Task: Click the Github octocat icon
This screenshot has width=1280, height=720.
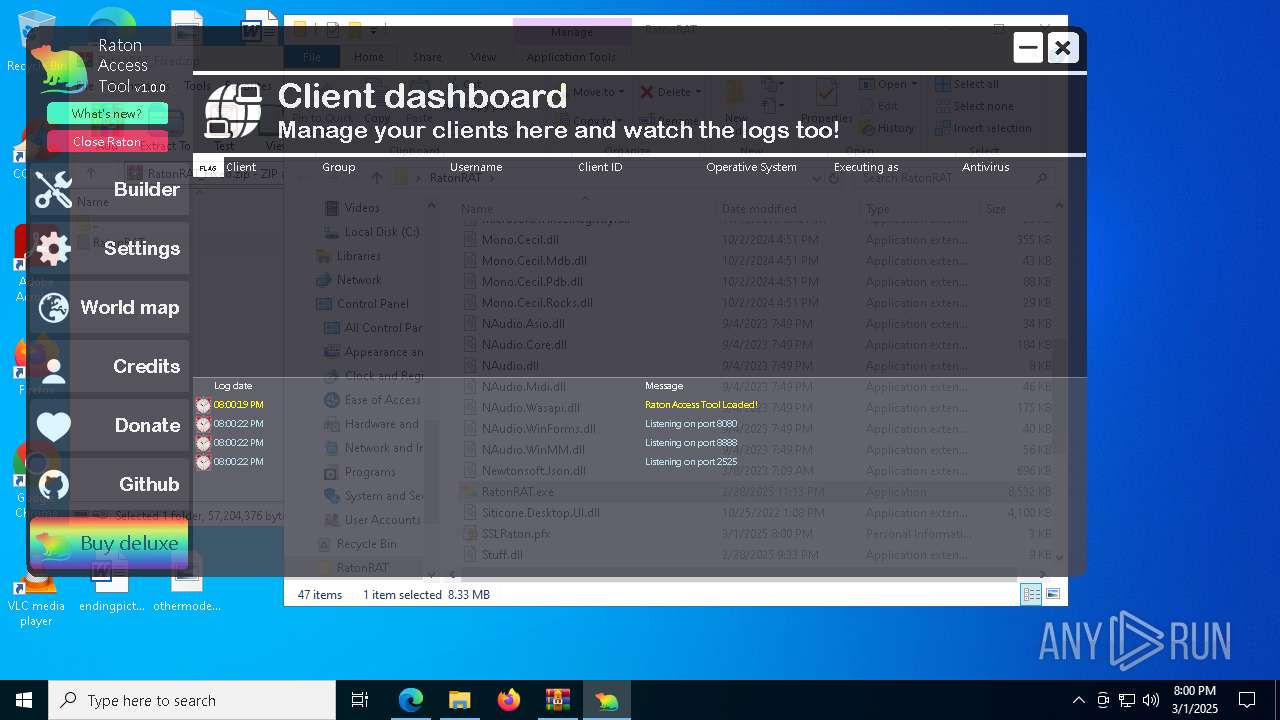Action: point(53,485)
